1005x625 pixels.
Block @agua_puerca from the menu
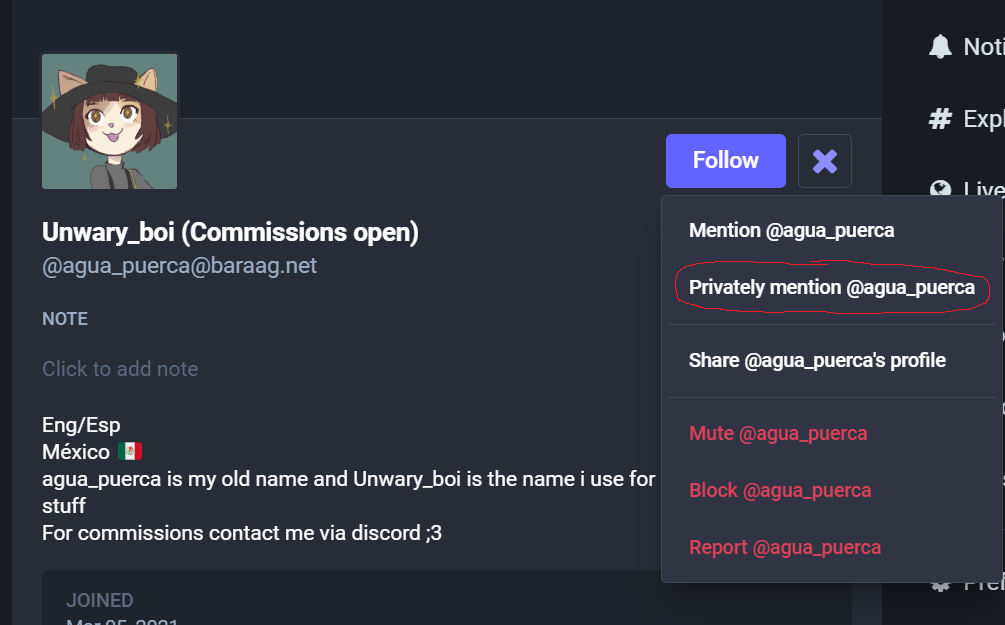click(780, 490)
